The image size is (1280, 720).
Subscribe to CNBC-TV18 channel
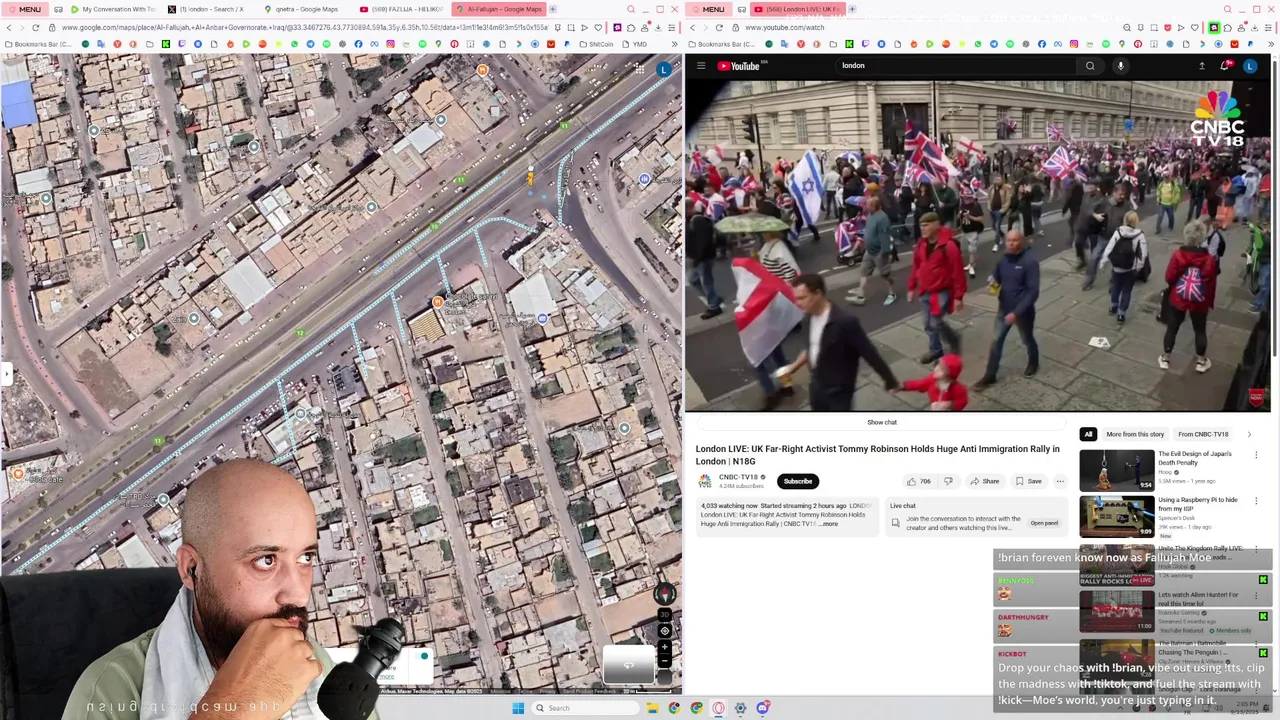coord(798,481)
